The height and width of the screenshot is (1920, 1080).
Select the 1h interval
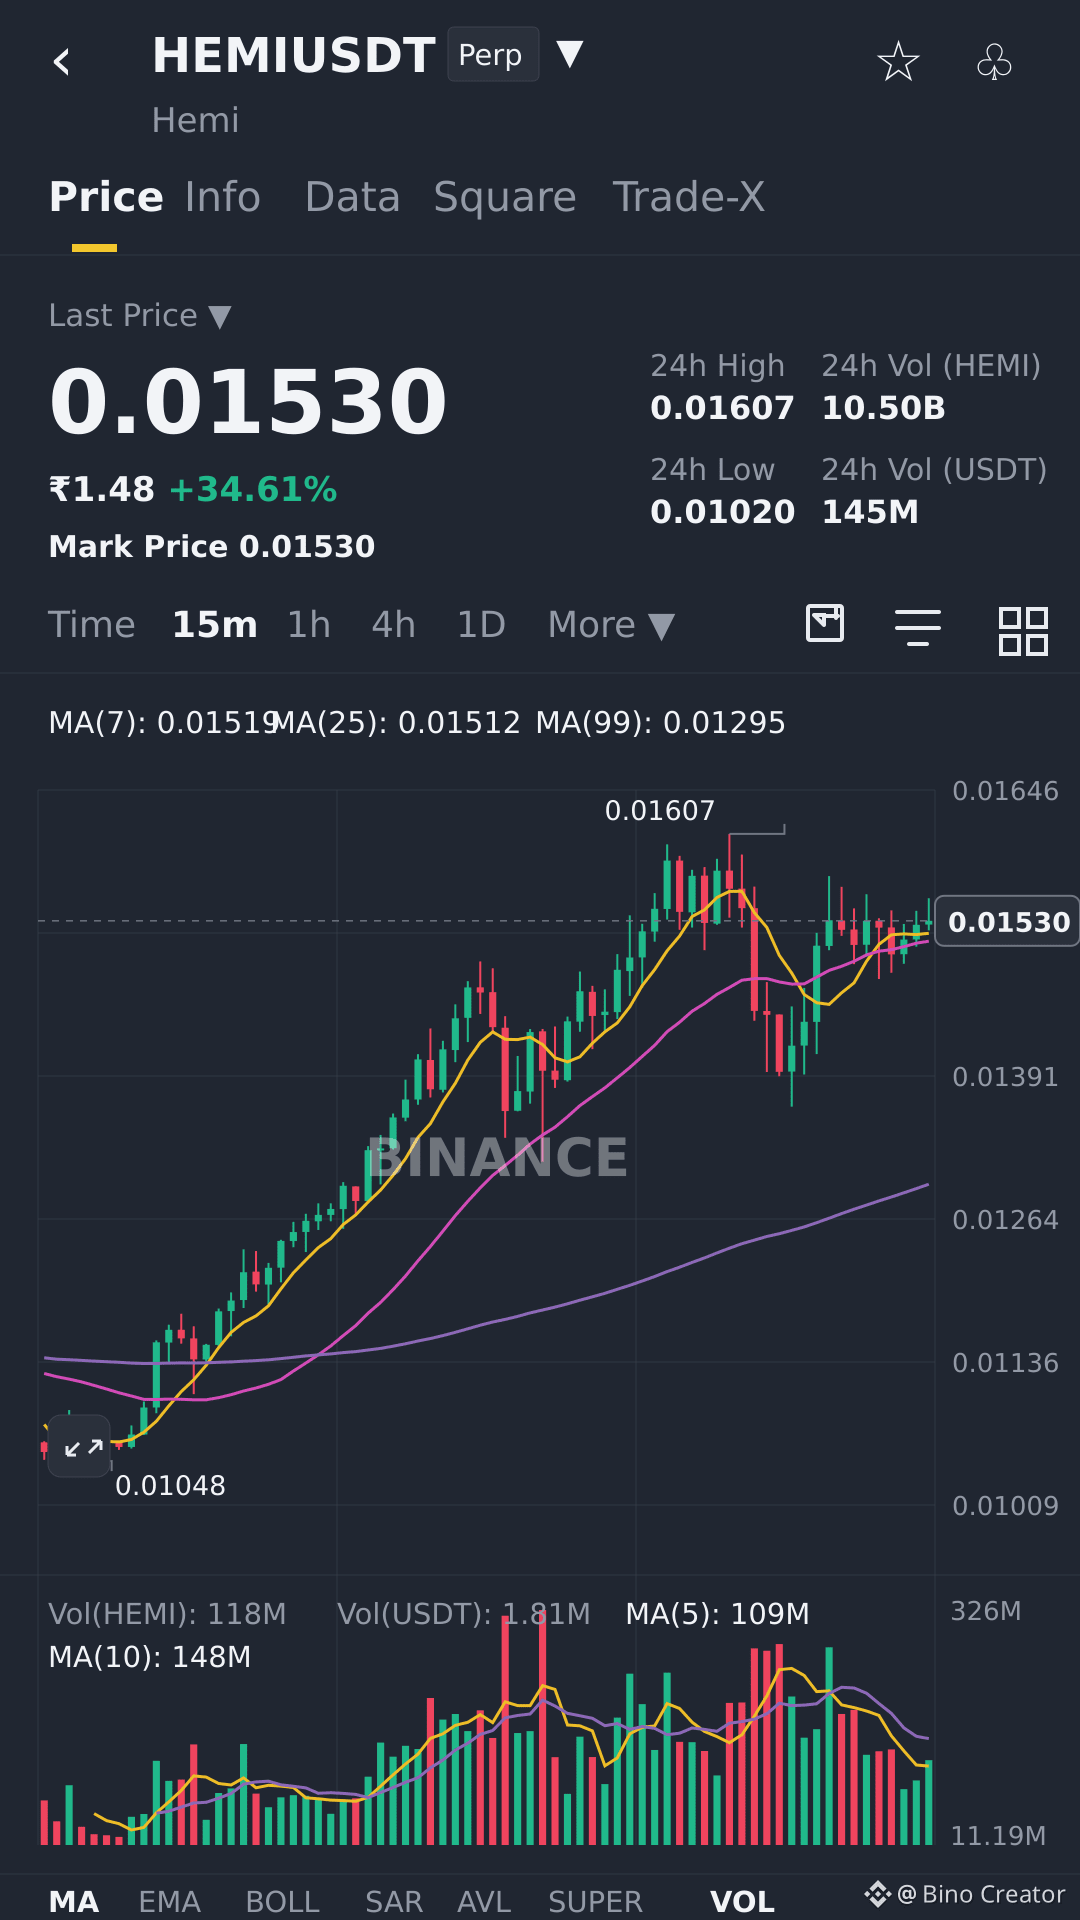pyautogui.click(x=308, y=625)
